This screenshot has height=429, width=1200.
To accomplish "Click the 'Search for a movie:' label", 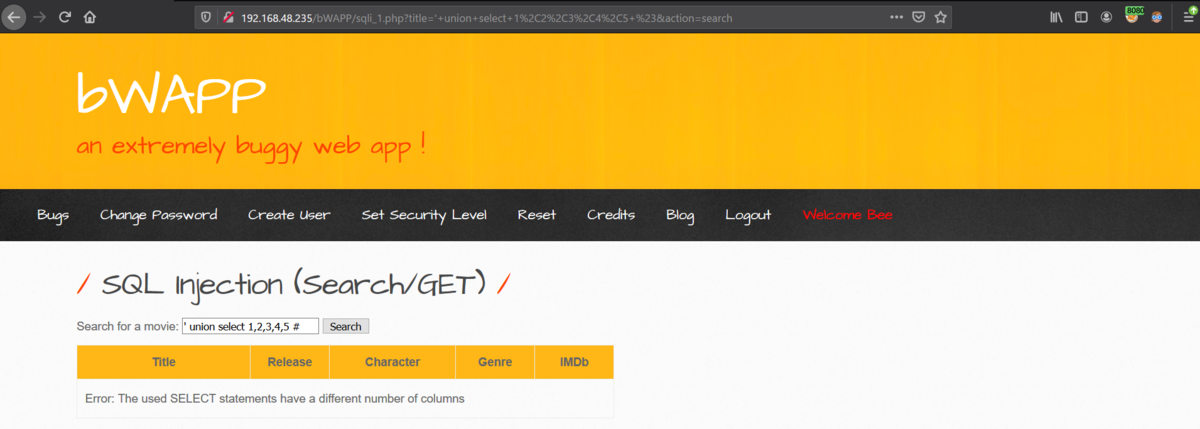I will coord(128,326).
